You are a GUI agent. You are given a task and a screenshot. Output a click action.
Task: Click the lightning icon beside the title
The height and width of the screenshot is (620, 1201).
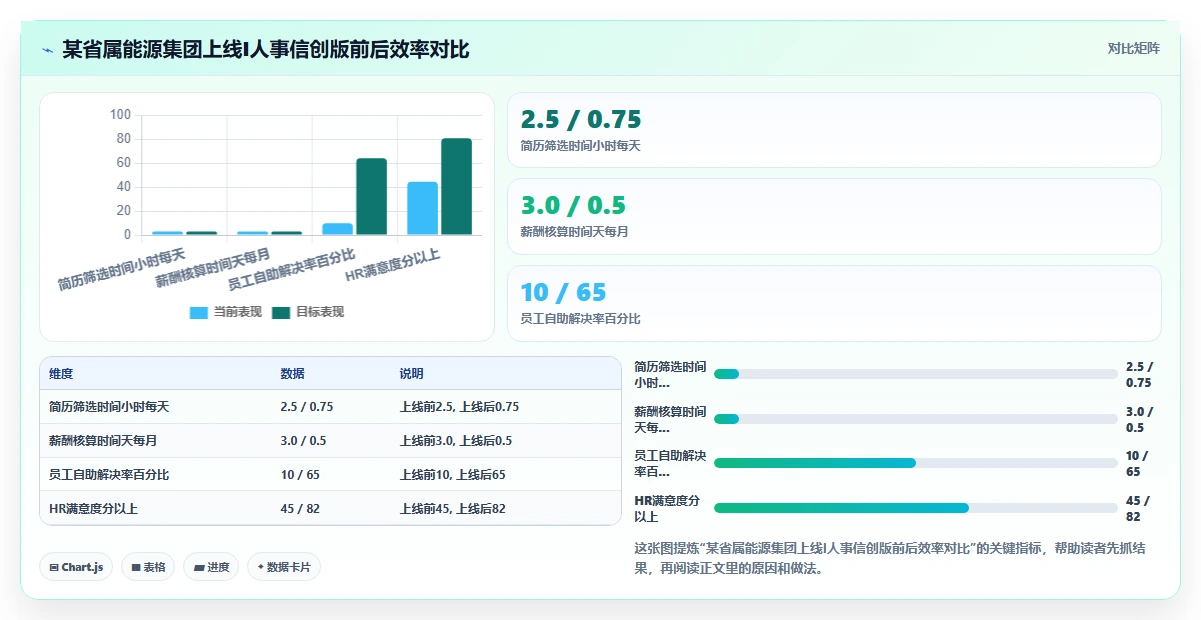tap(47, 50)
